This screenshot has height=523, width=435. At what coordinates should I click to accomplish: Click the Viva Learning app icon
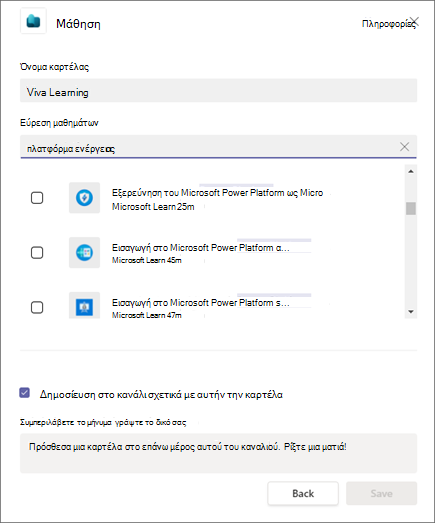(x=33, y=21)
